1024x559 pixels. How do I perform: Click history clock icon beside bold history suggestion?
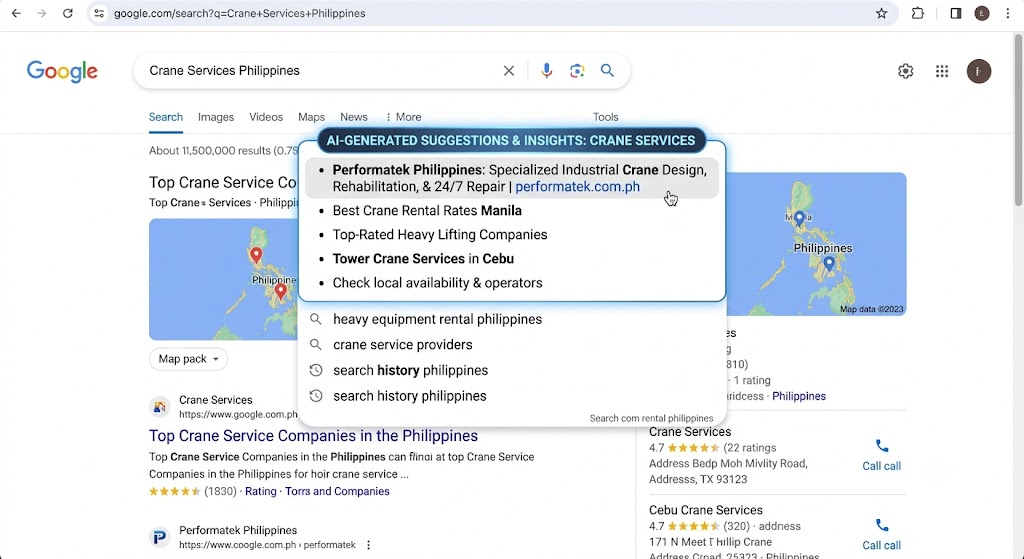(315, 370)
